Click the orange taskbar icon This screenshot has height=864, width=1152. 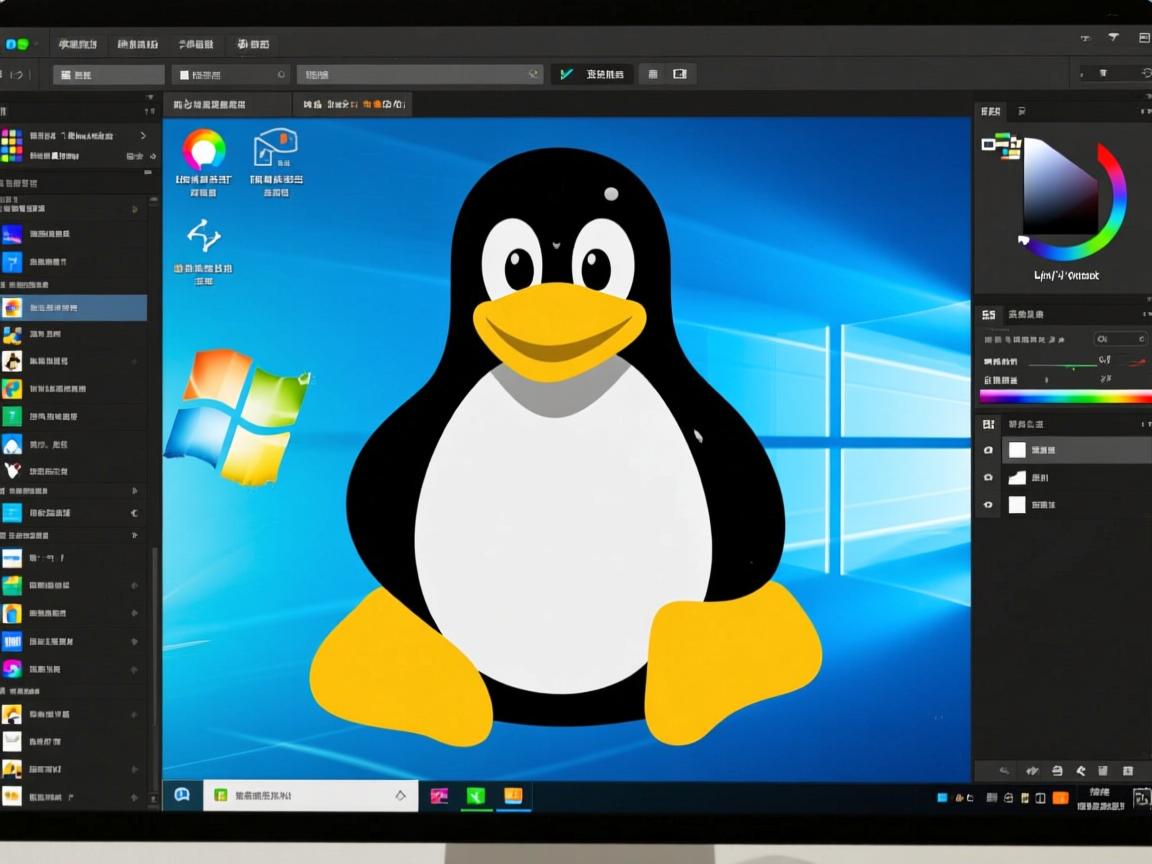tap(513, 796)
